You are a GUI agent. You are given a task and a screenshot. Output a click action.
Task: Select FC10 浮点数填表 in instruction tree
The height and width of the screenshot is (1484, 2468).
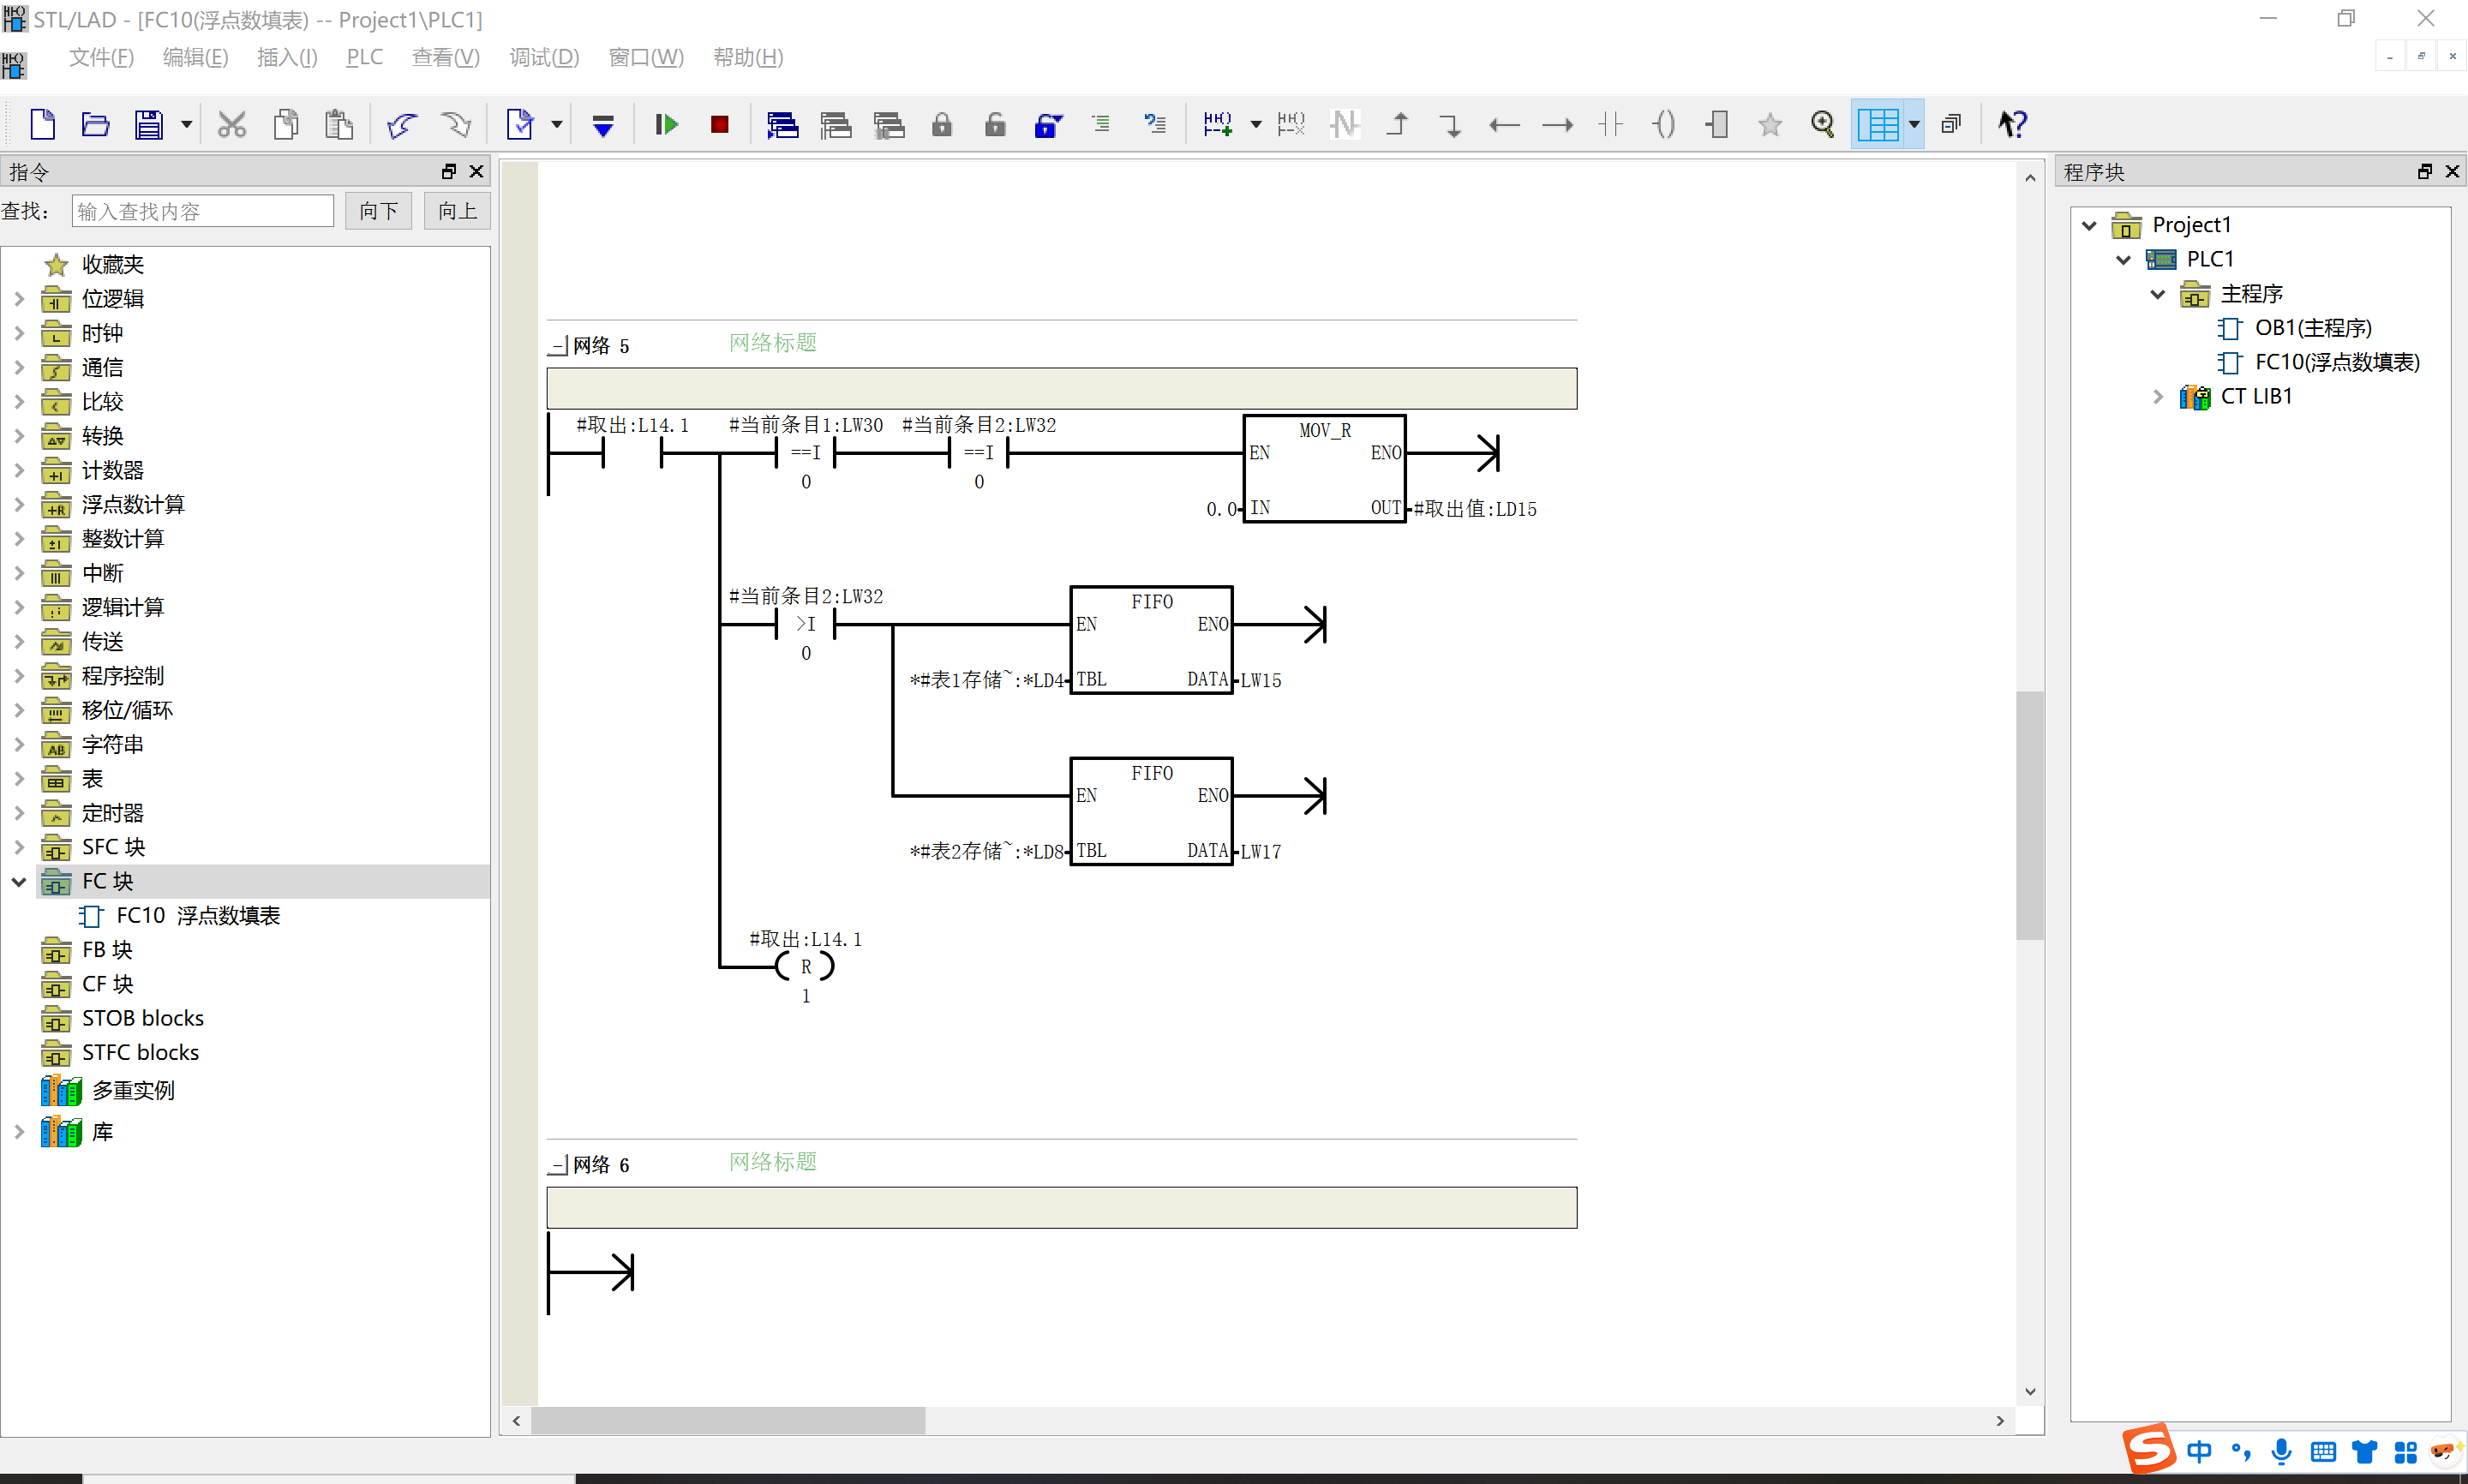pyautogui.click(x=198, y=915)
